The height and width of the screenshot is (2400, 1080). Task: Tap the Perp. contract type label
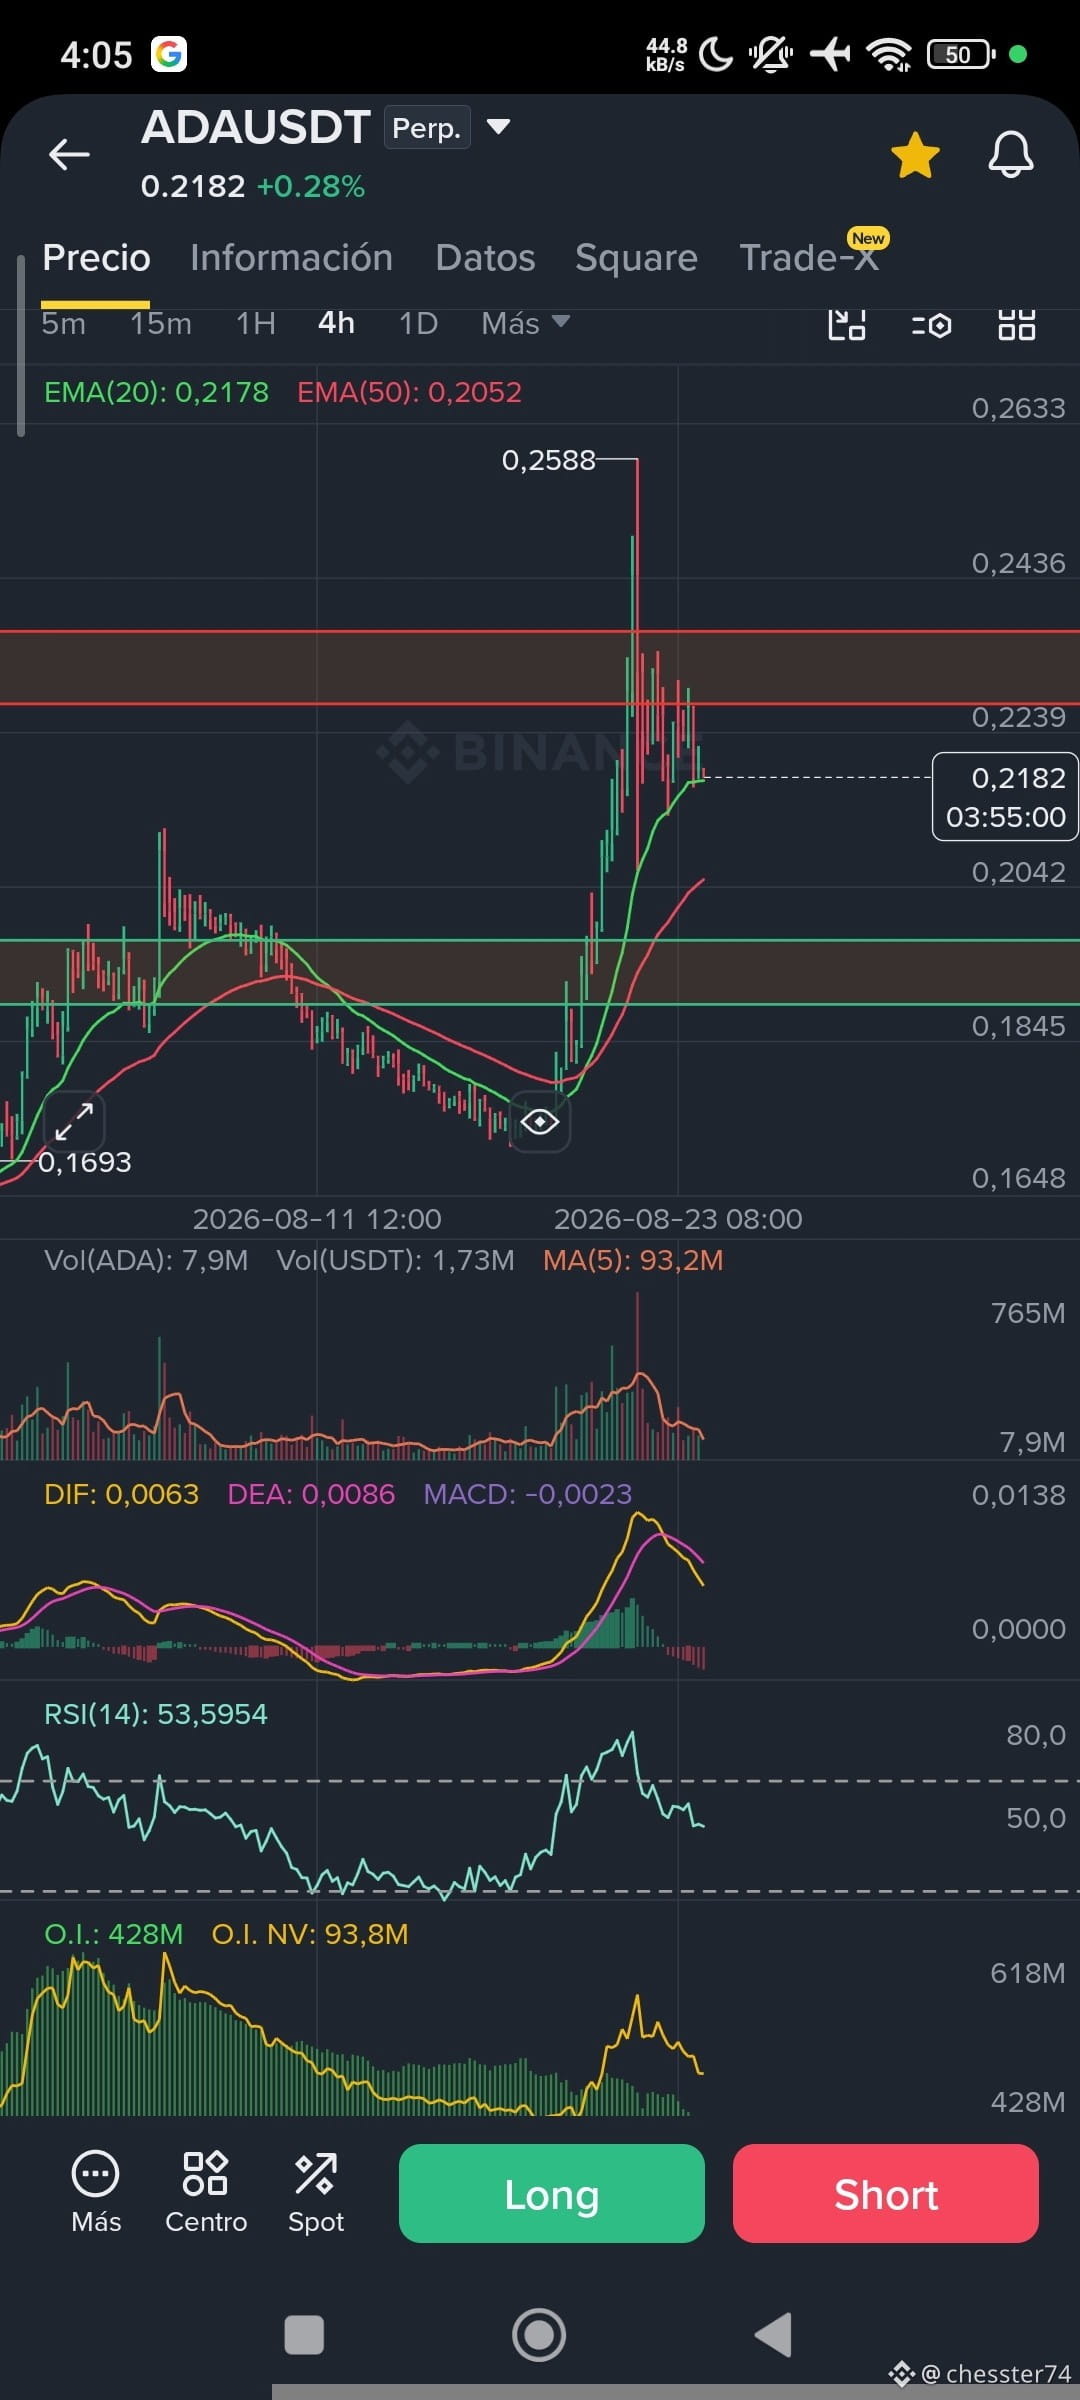tap(427, 128)
